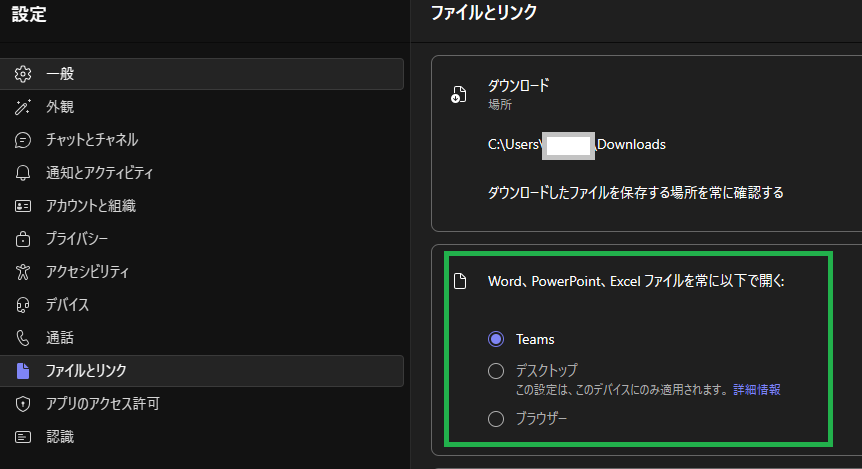Click the 設定 heading in sidebar
The width and height of the screenshot is (862, 469).
click(x=29, y=14)
